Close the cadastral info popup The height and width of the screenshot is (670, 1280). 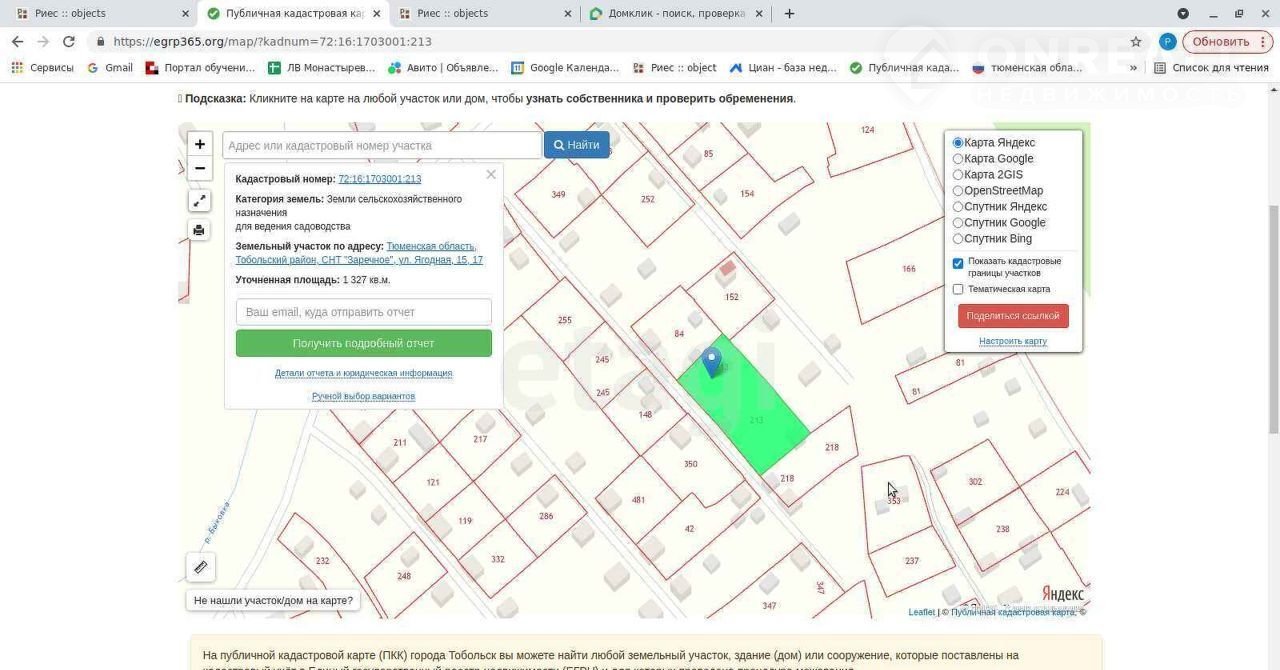pos(491,175)
